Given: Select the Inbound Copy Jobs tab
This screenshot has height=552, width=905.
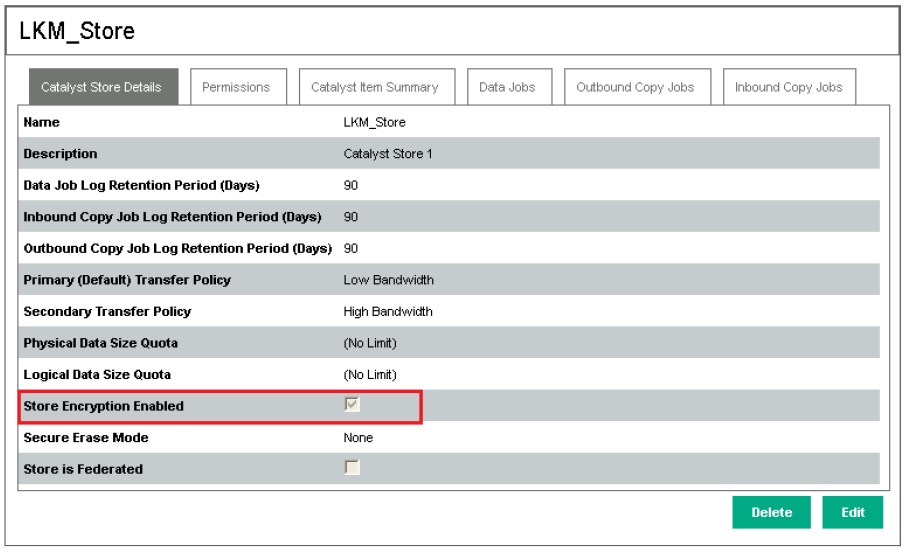Looking at the screenshot, I should pyautogui.click(x=789, y=87).
